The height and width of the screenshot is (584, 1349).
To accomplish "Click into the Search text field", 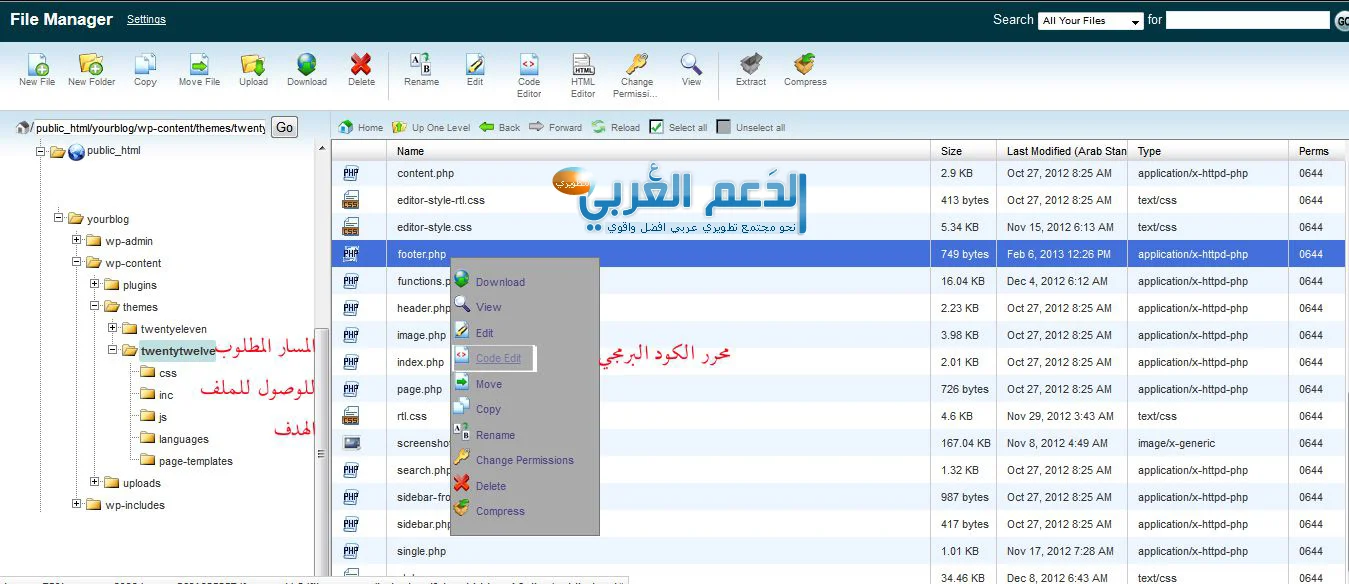I will (1247, 20).
